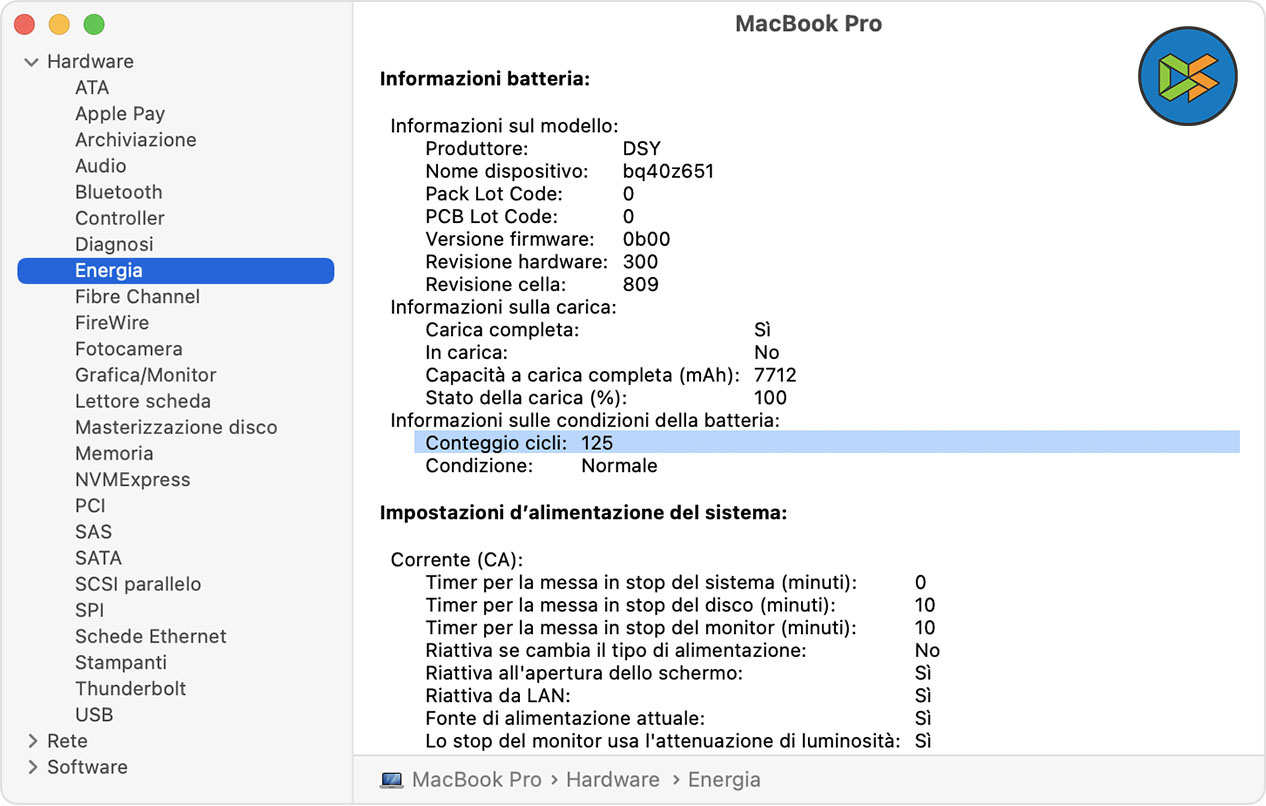This screenshot has width=1266, height=806.
Task: Select Archiviazione in the sidebar
Action: [135, 140]
